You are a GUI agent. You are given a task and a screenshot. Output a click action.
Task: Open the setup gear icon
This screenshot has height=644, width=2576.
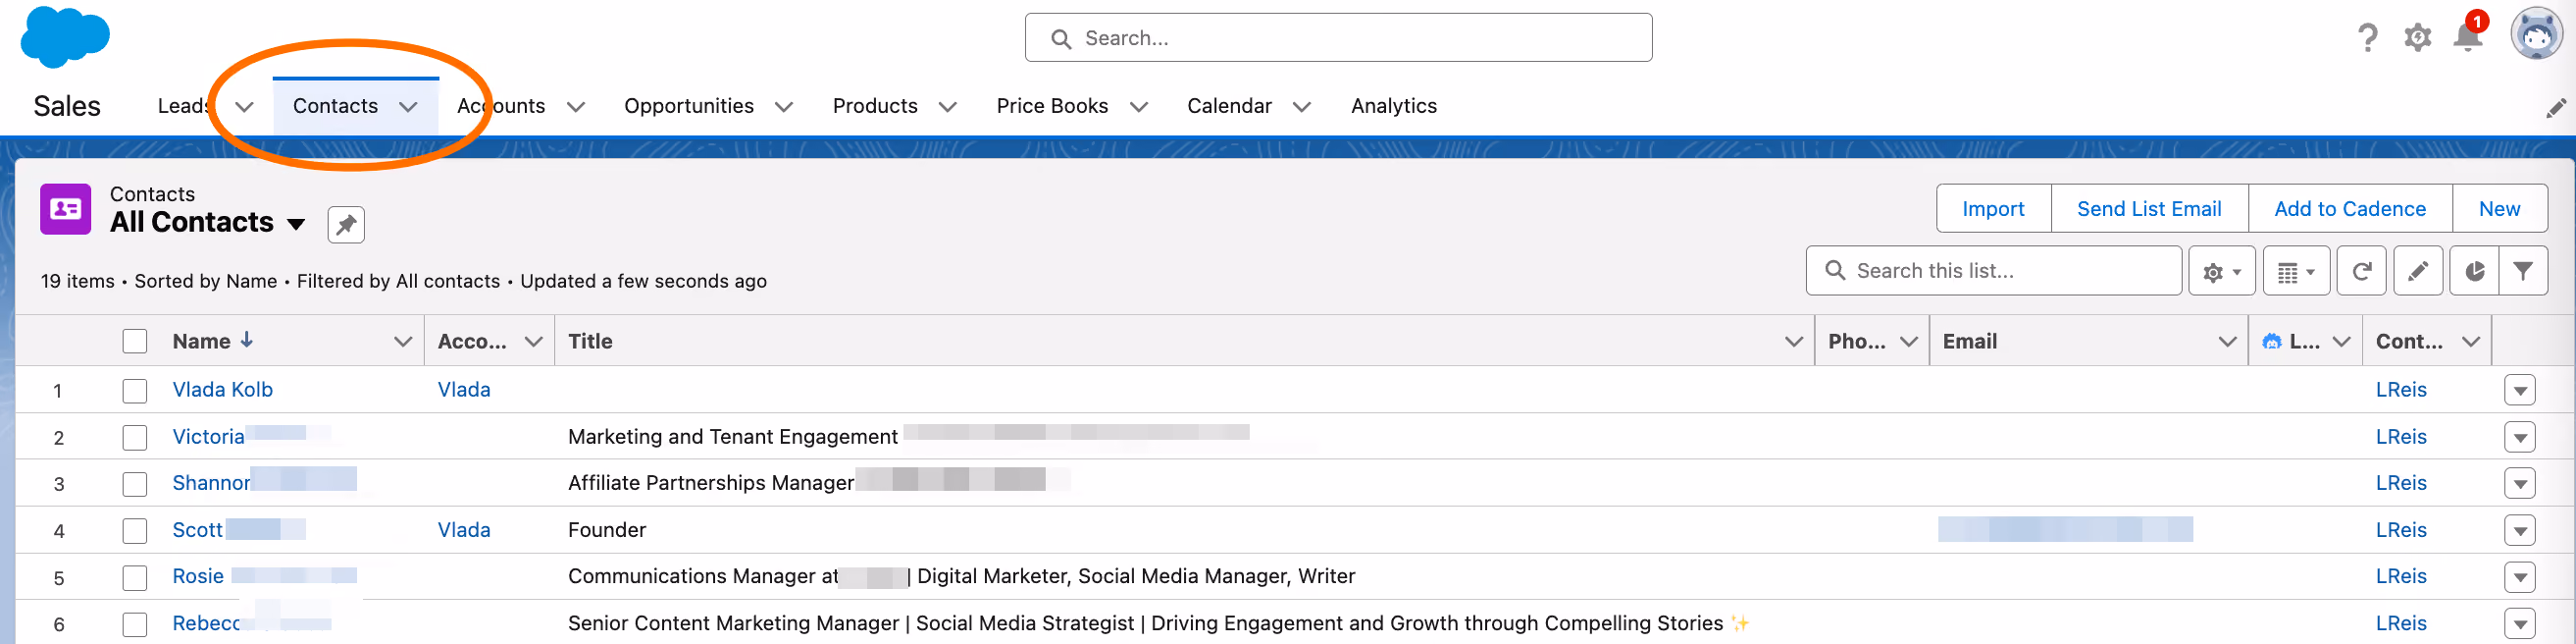tap(2417, 38)
